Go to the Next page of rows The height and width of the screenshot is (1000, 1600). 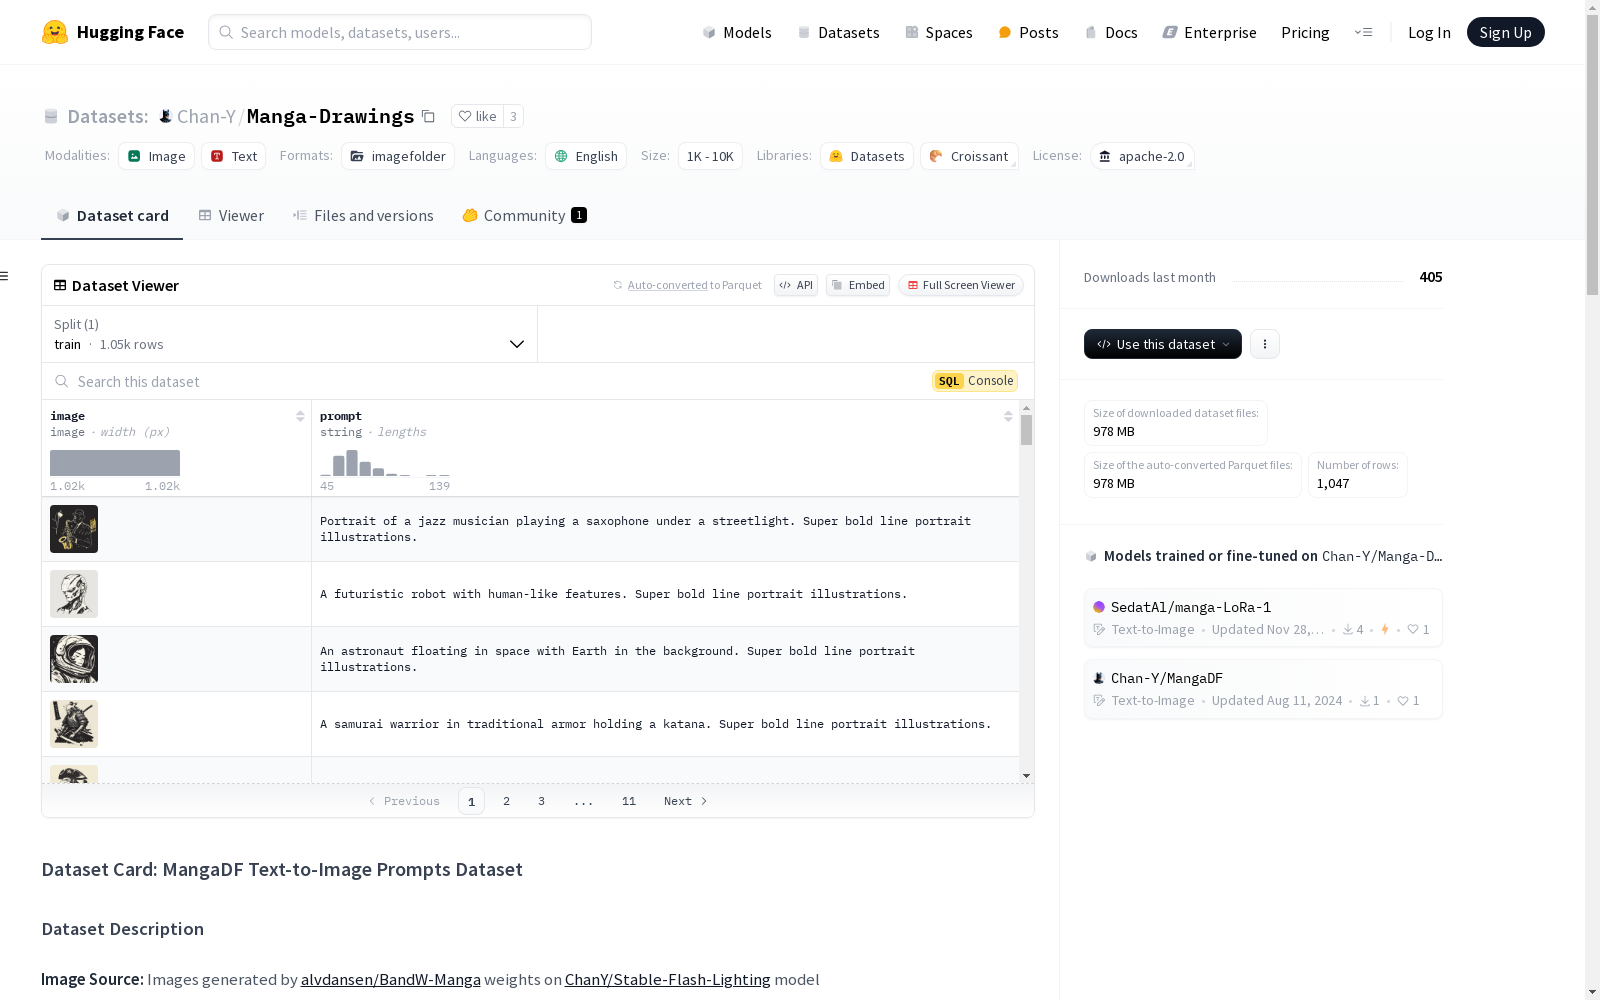click(686, 801)
